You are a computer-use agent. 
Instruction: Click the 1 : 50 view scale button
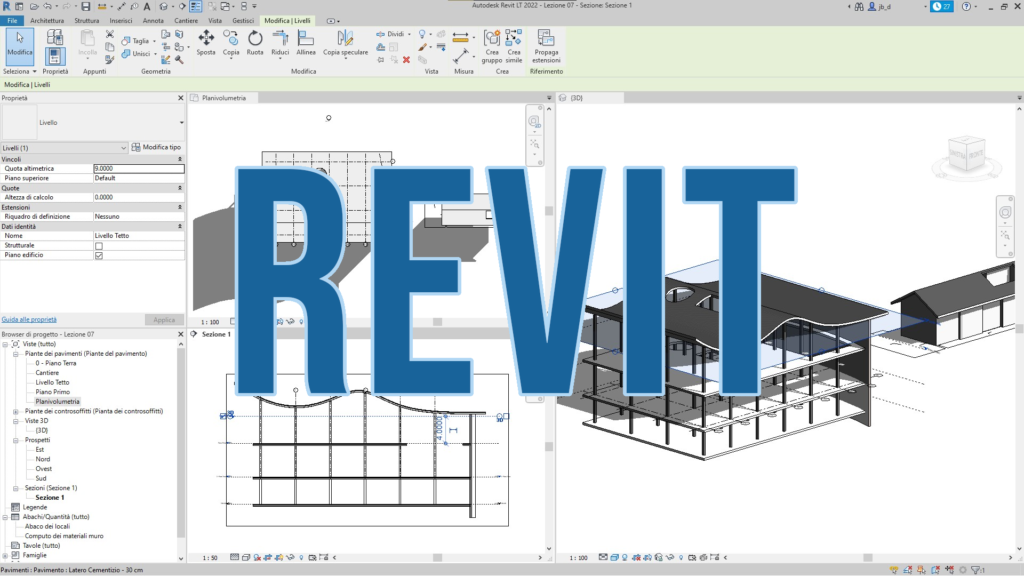[x=210, y=558]
